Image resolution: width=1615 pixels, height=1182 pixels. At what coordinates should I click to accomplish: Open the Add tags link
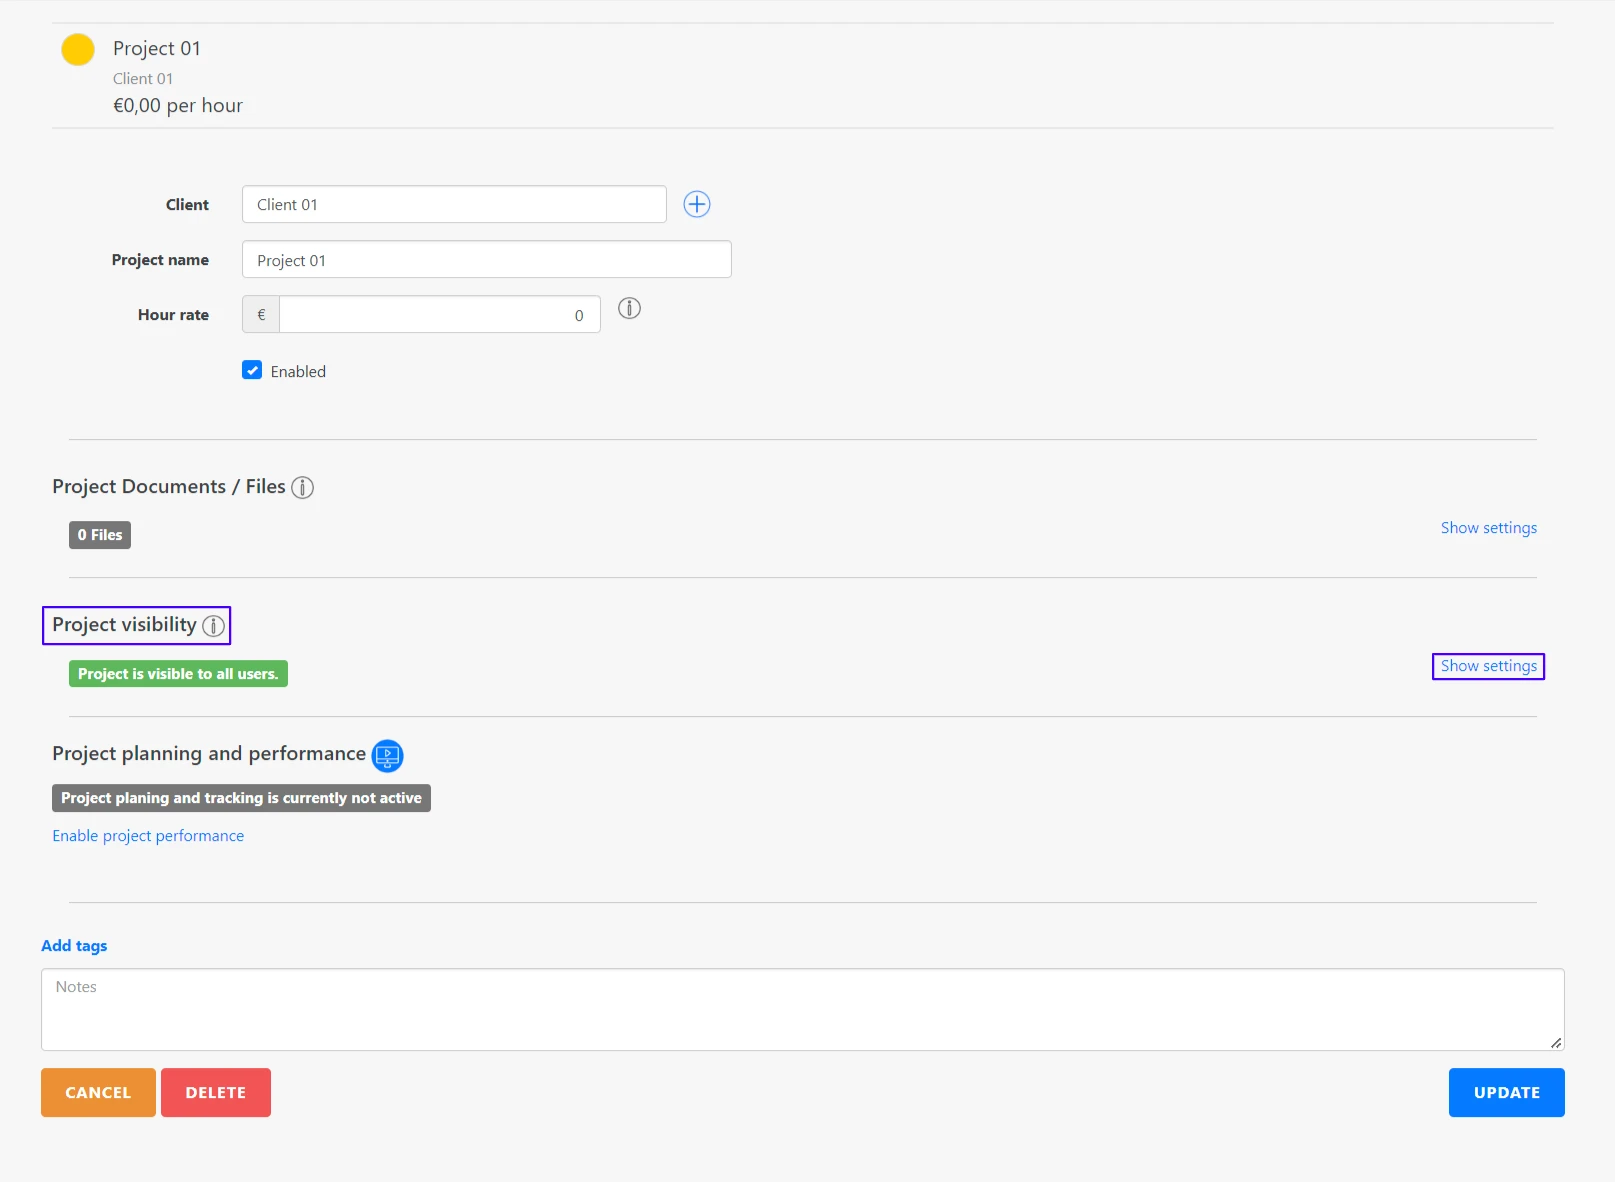coord(74,945)
